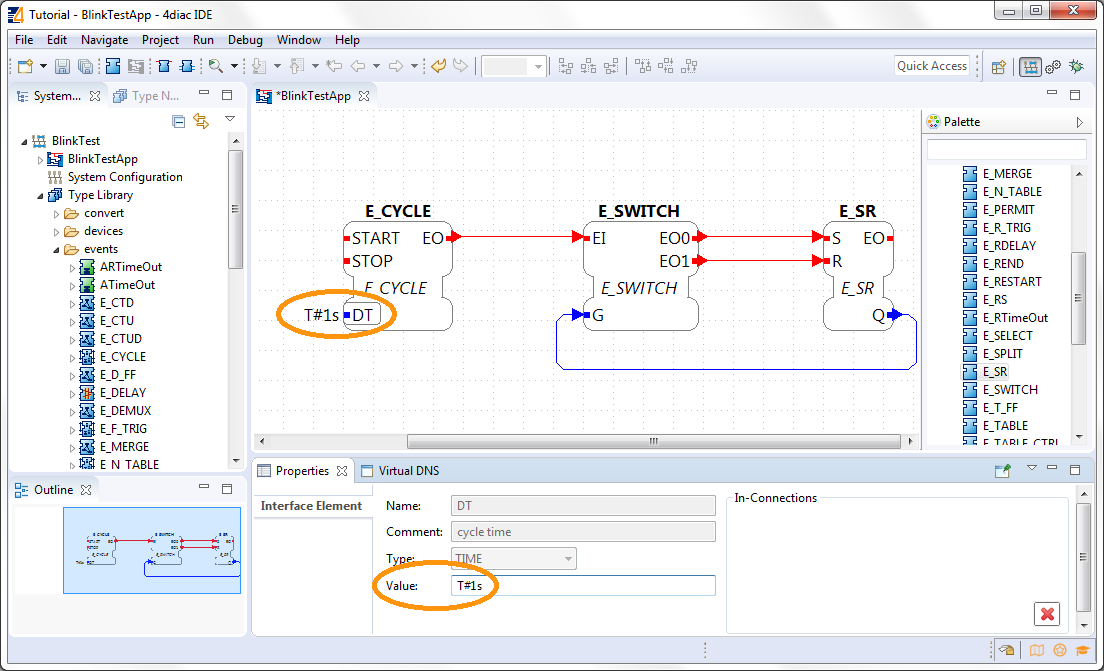
Task: Click the red X delete connection button
Action: click(x=1047, y=614)
